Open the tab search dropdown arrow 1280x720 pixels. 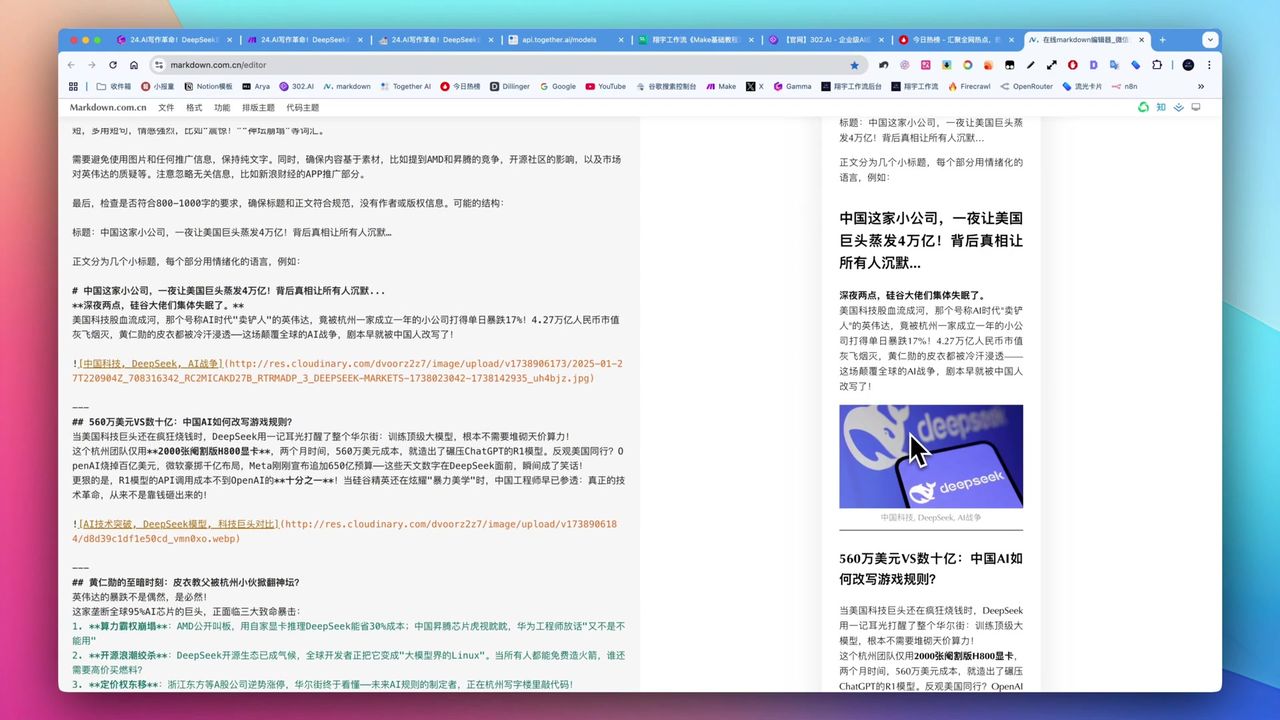(x=1210, y=39)
